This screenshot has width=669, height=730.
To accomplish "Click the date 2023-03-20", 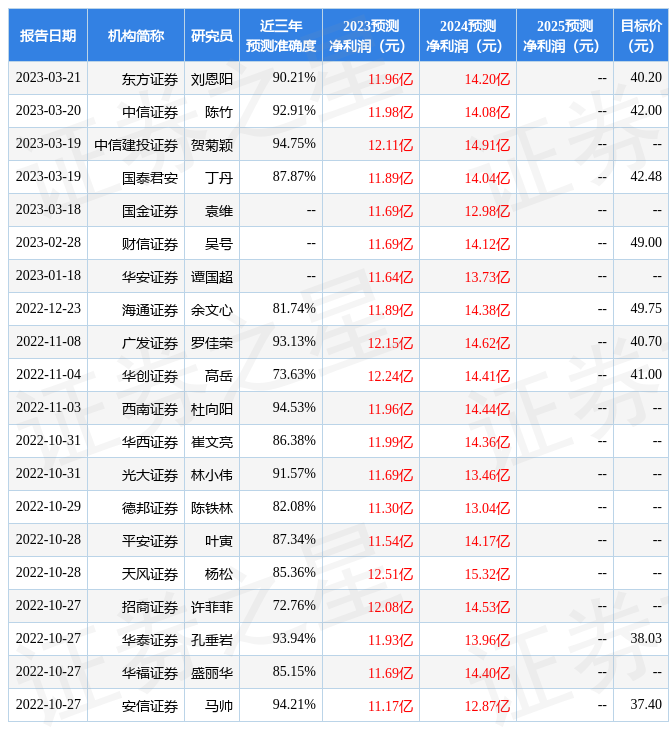I will (48, 110).
